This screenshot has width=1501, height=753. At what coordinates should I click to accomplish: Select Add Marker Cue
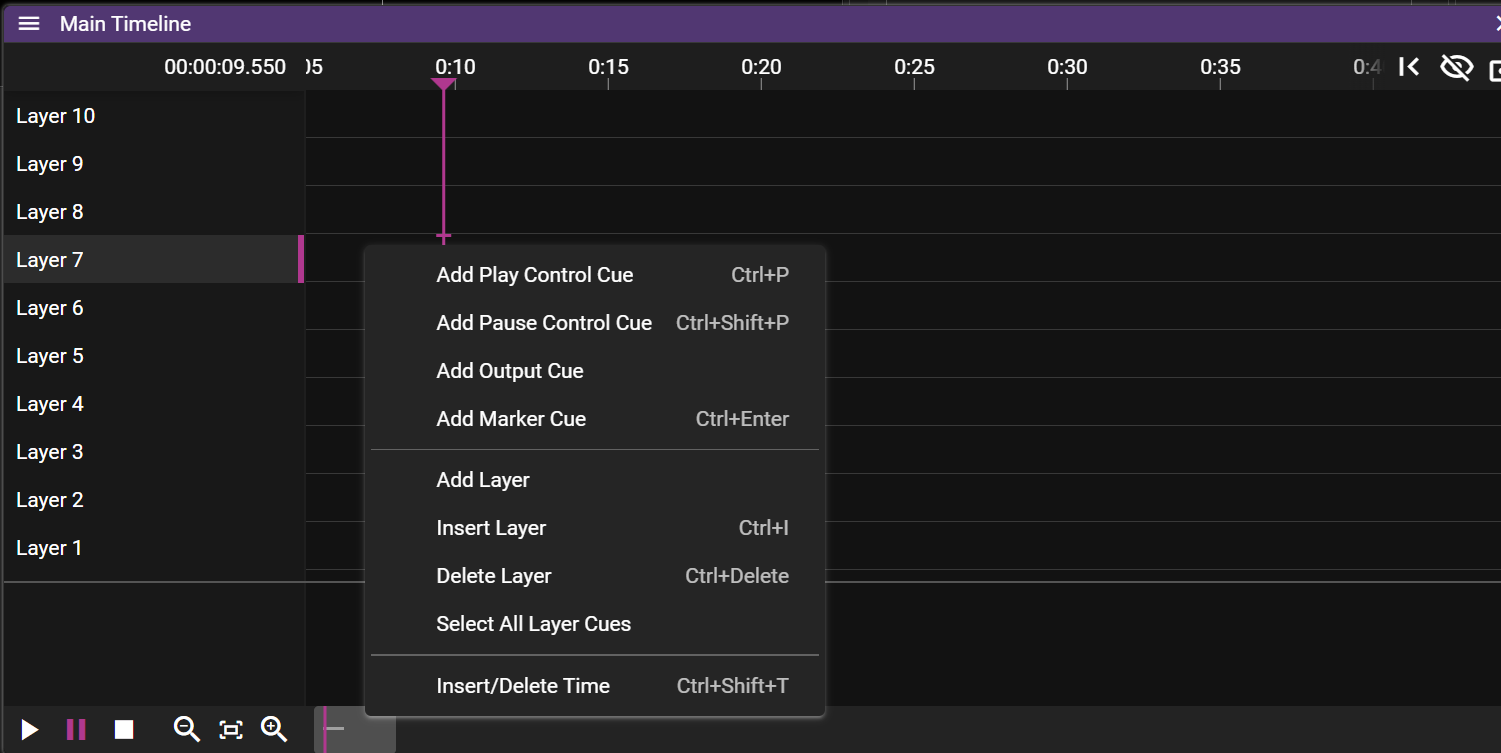coord(511,419)
